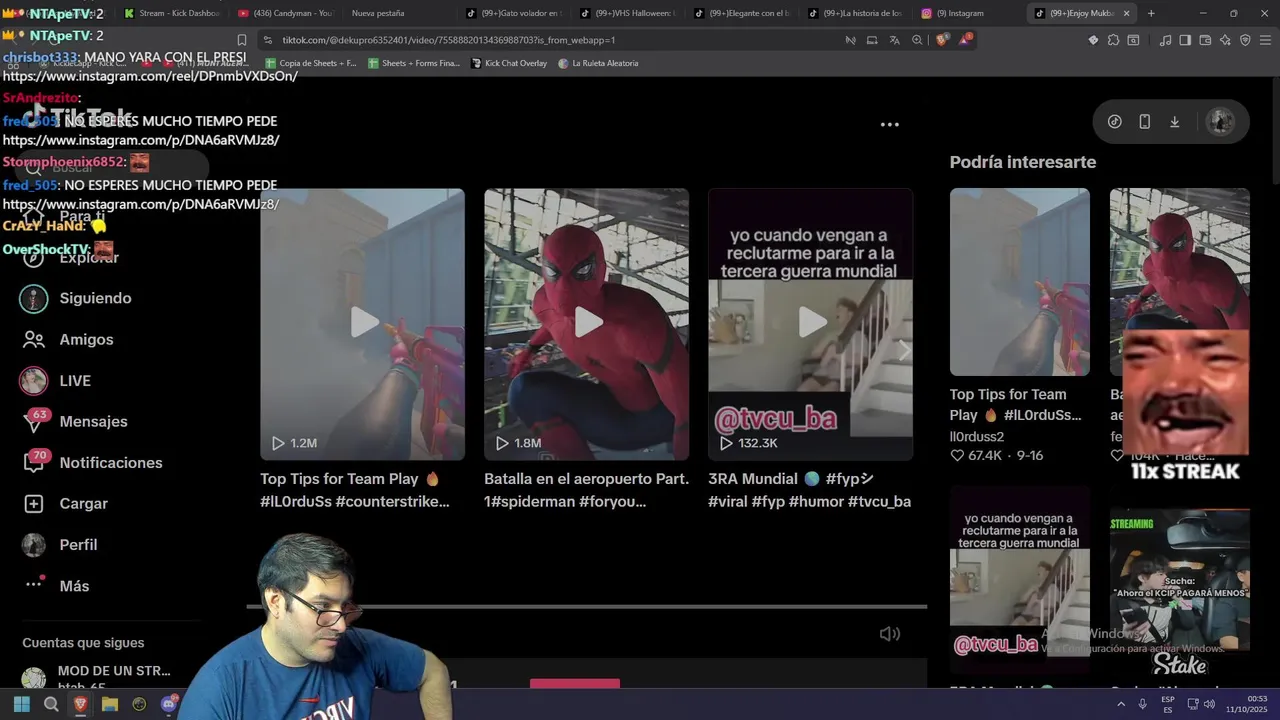Click the TikTok coins icon in top pill

click(x=1115, y=122)
